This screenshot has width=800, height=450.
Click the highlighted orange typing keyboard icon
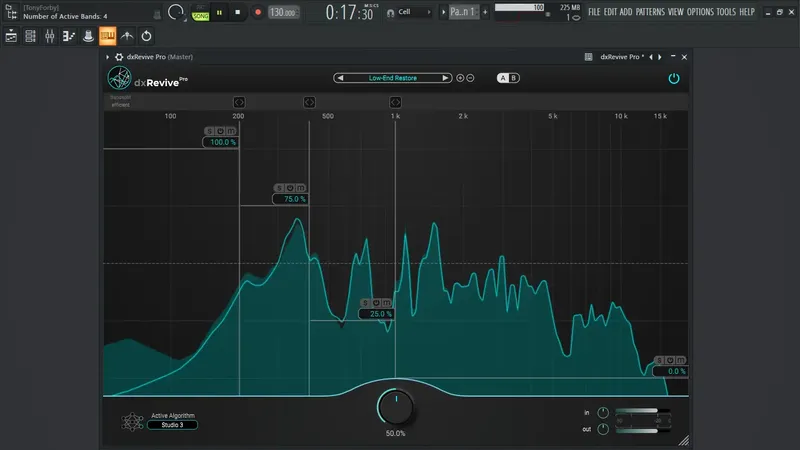point(107,36)
